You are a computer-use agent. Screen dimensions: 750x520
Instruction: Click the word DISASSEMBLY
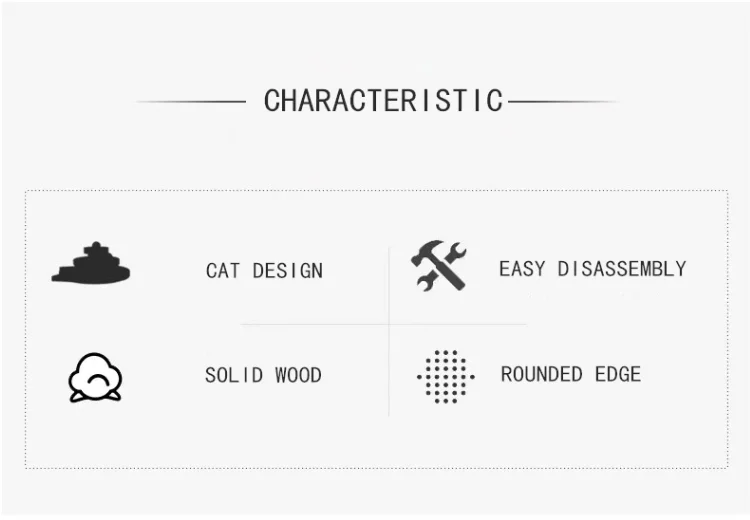tap(621, 268)
